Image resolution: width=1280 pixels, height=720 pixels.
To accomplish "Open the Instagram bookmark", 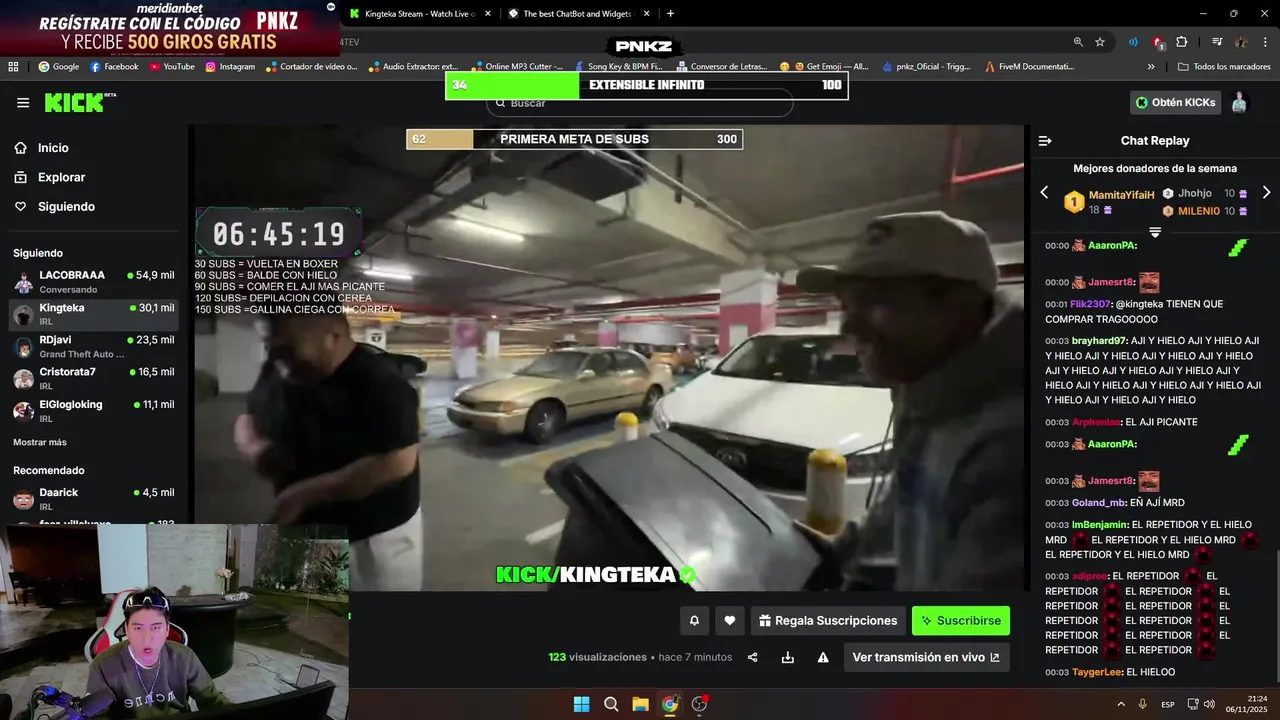I will (x=230, y=67).
